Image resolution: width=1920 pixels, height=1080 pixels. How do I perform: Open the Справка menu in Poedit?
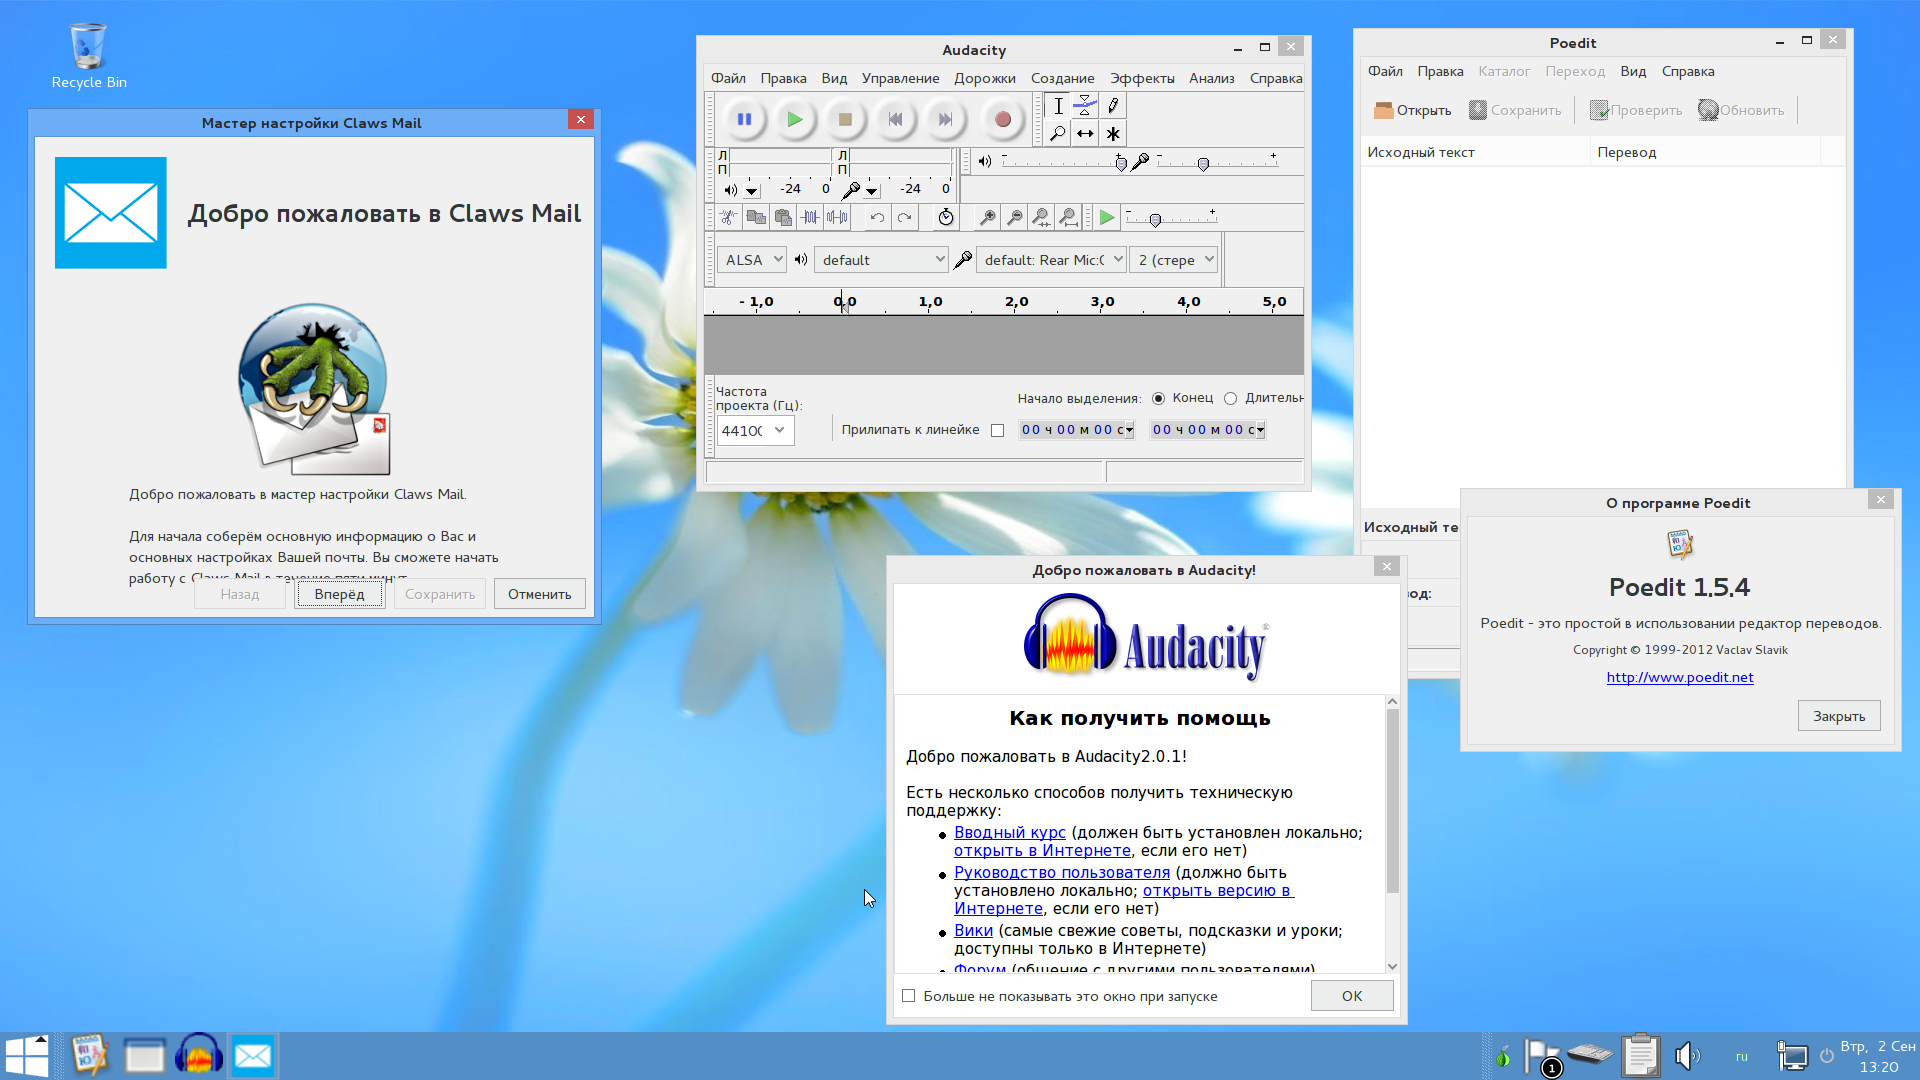tap(1687, 71)
